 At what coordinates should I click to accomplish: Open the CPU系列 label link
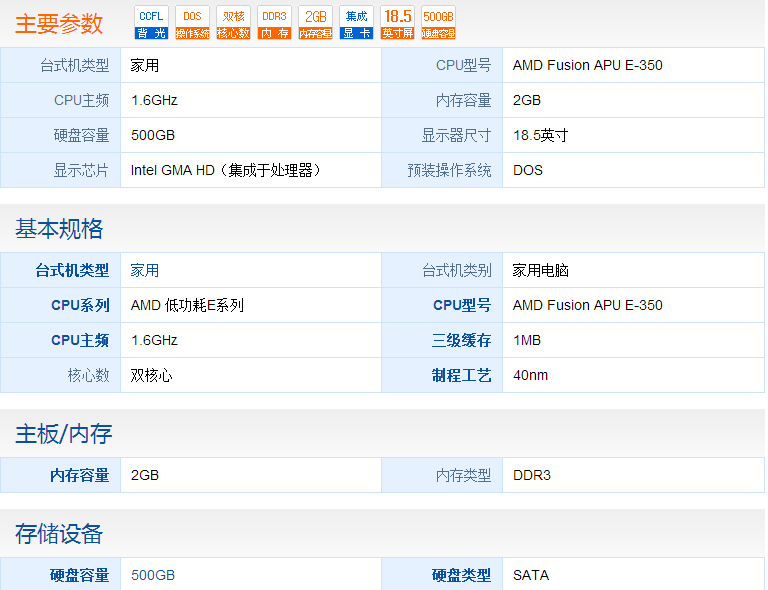pos(80,306)
